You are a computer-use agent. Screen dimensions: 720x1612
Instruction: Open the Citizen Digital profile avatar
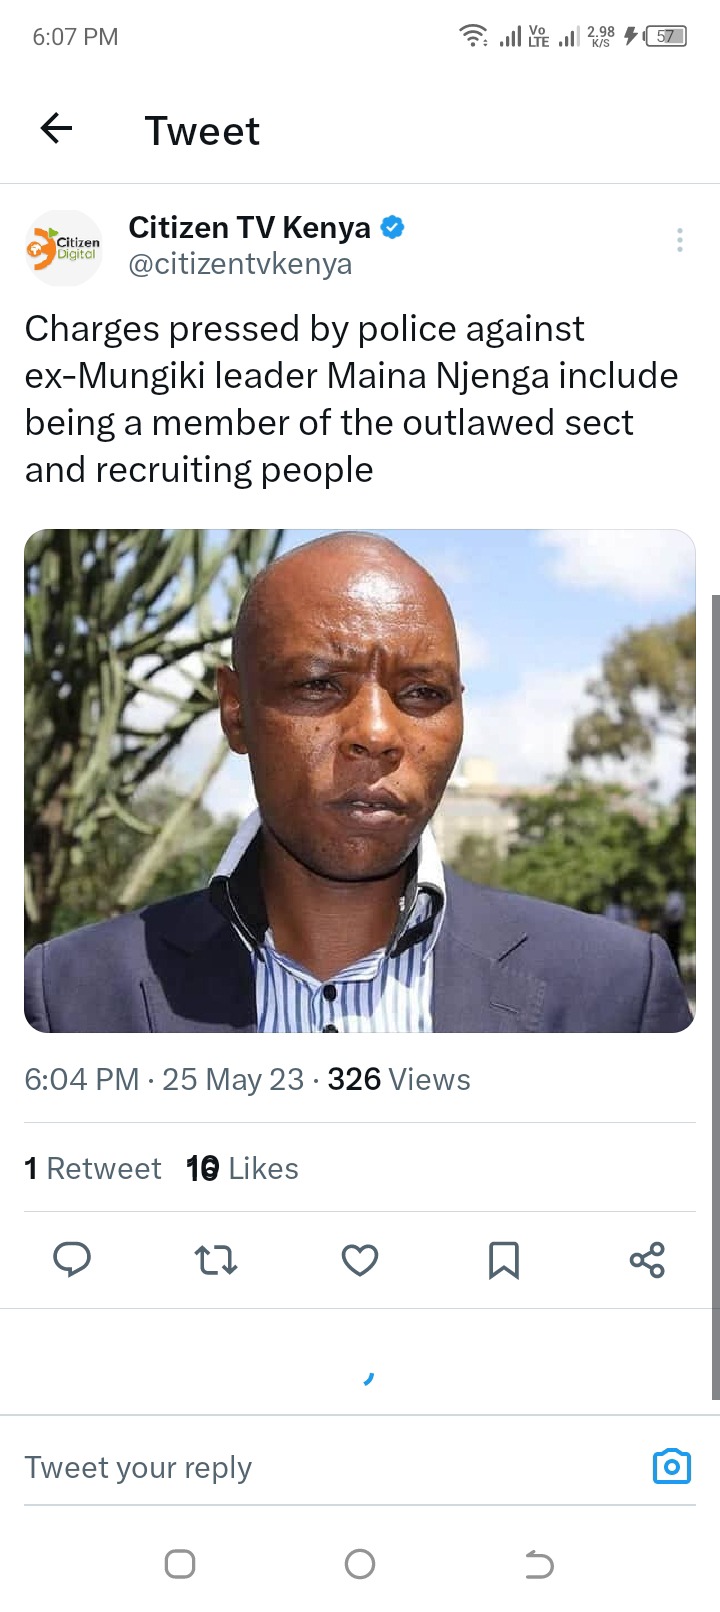(x=64, y=247)
